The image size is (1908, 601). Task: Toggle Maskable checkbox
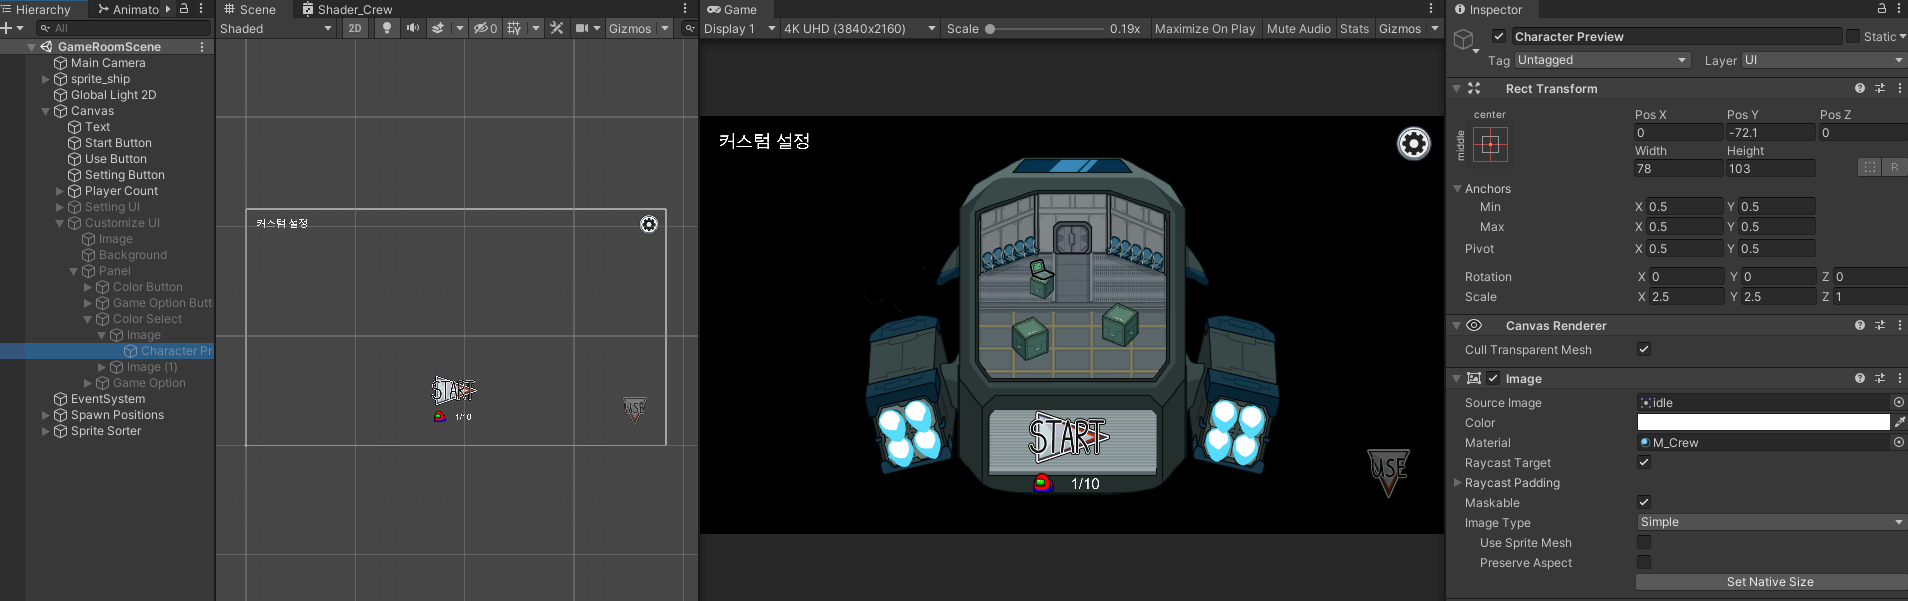1643,502
